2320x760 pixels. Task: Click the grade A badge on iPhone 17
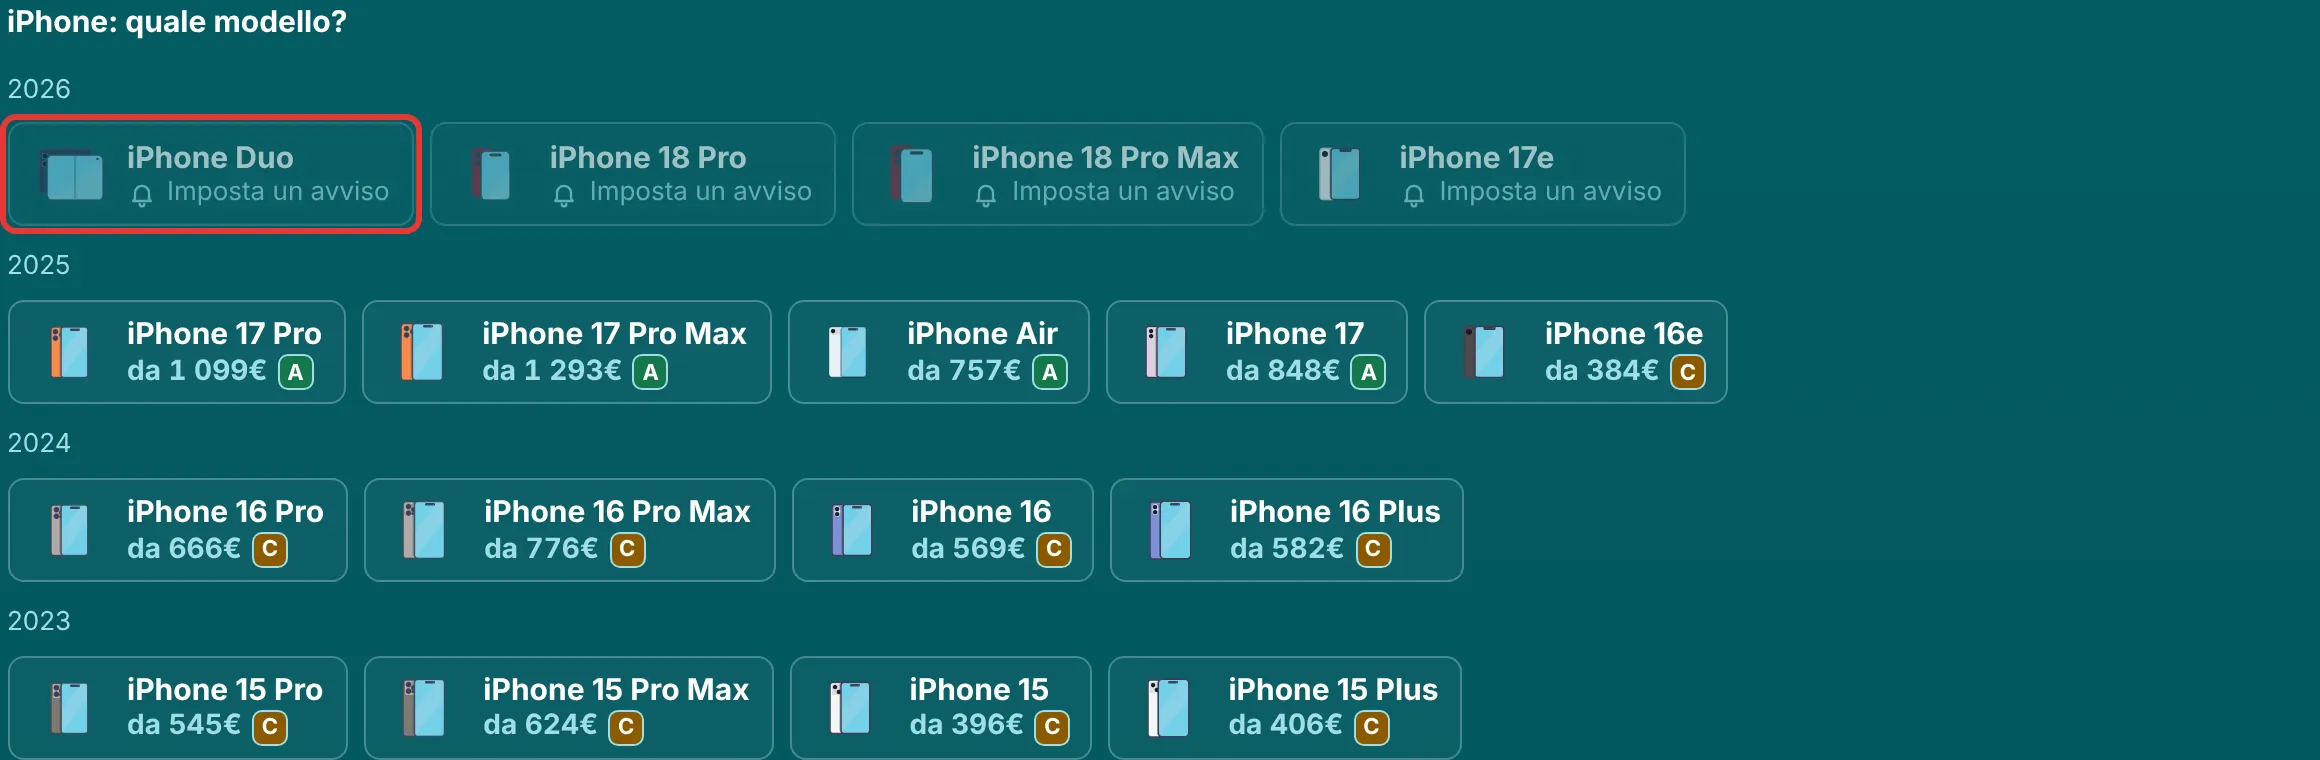click(1368, 372)
